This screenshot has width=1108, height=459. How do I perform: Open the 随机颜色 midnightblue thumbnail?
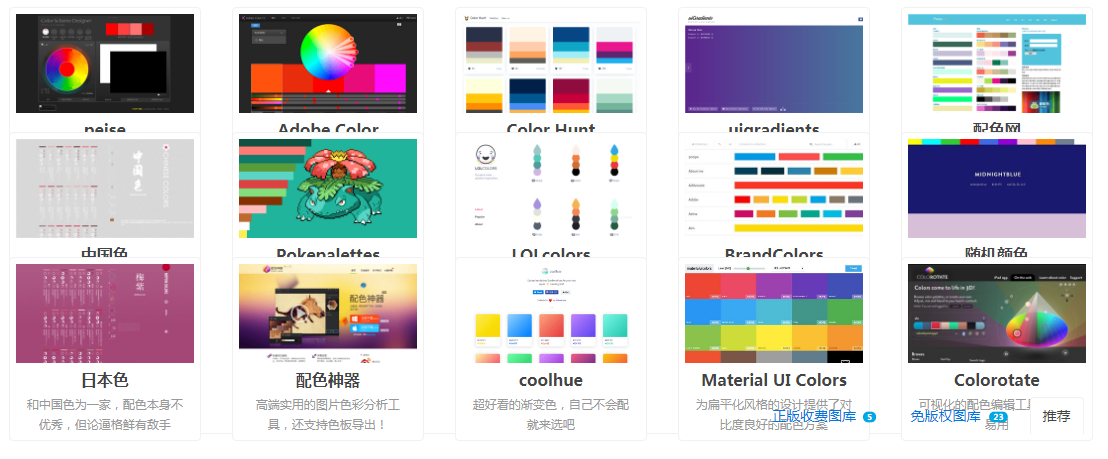996,189
